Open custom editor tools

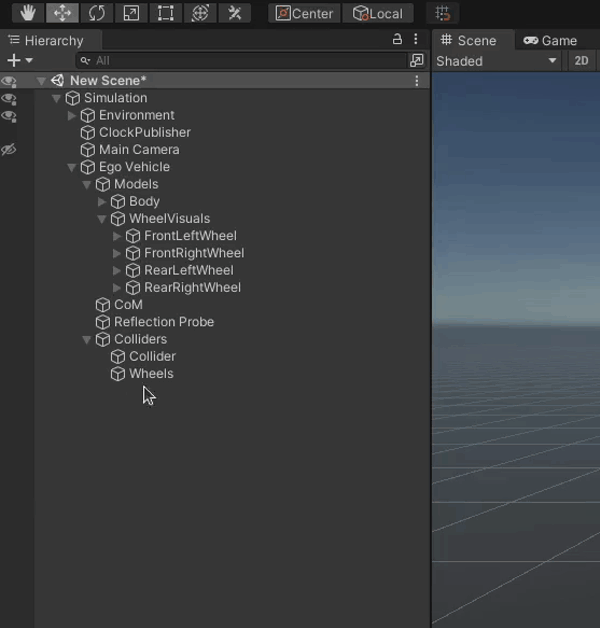pyautogui.click(x=234, y=13)
